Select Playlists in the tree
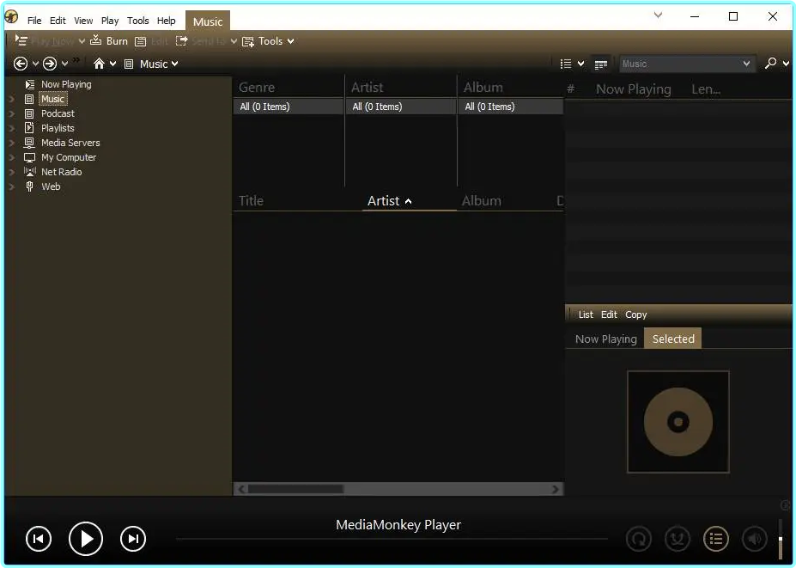The width and height of the screenshot is (796, 568). [x=57, y=128]
